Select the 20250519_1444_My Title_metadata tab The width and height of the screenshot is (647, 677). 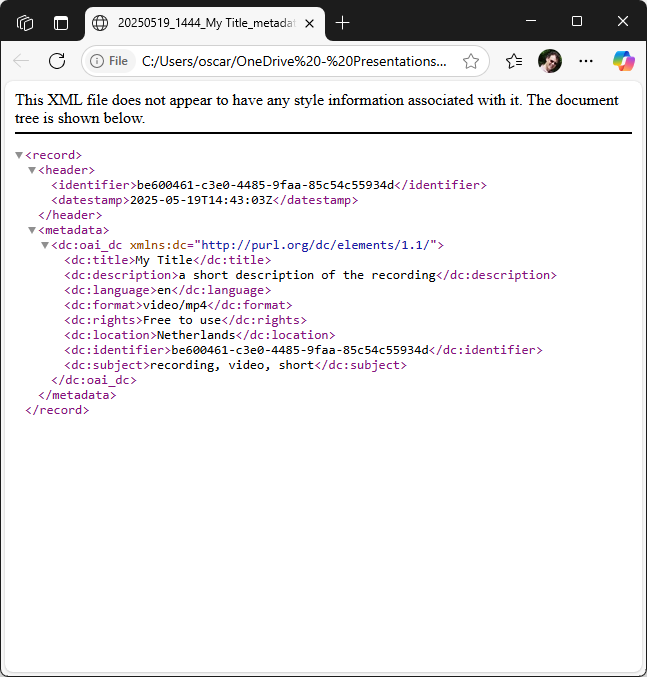tap(205, 23)
